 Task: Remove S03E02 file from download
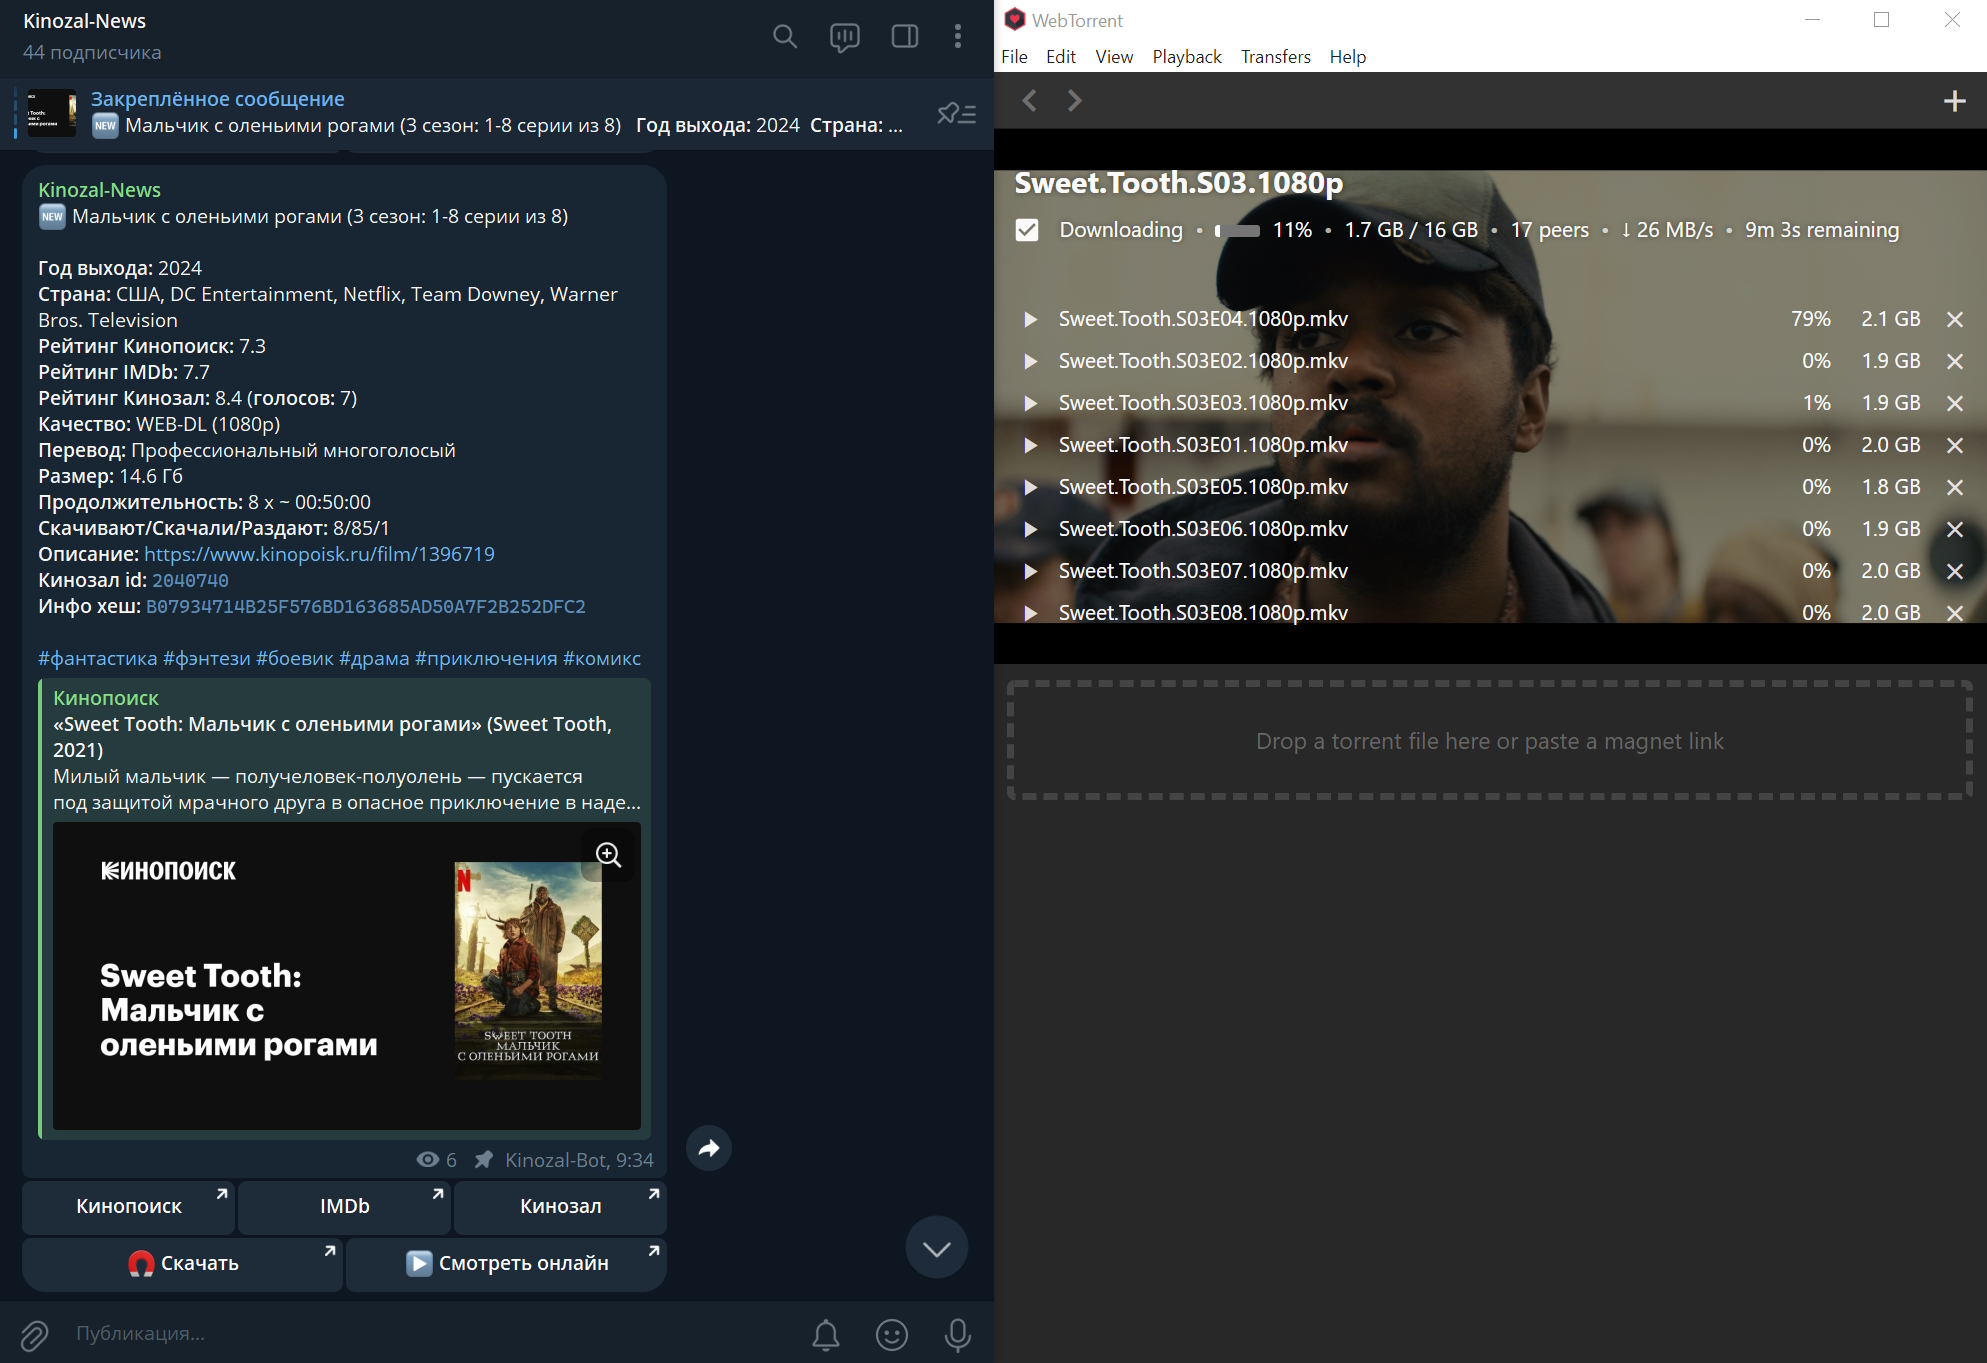coord(1955,361)
